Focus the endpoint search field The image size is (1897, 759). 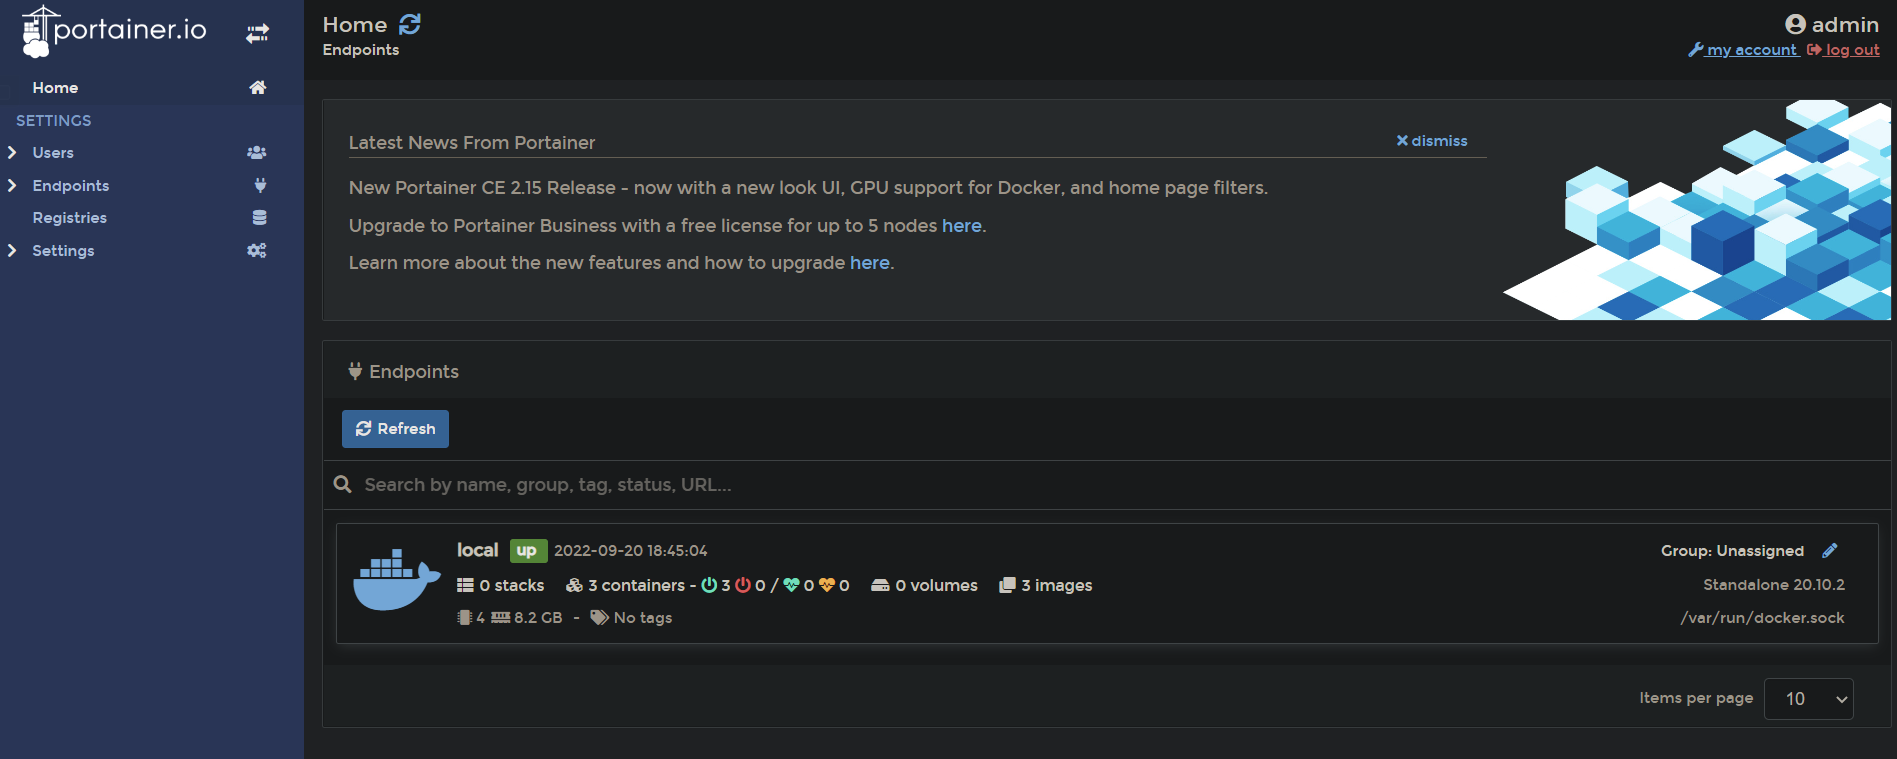tap(1107, 485)
